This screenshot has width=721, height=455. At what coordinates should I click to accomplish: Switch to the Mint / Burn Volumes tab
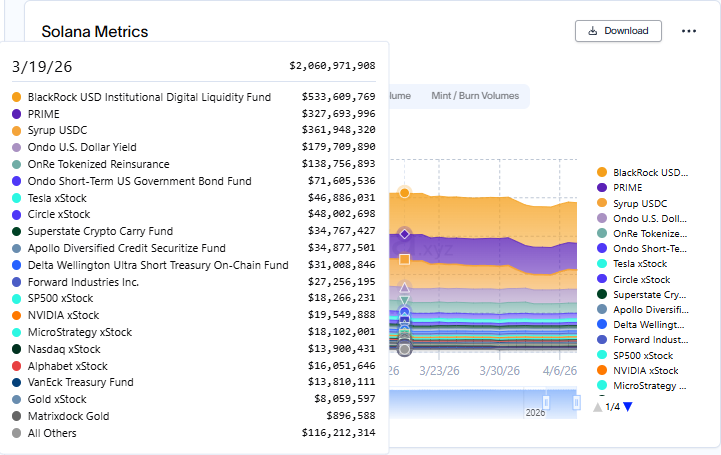tap(474, 96)
